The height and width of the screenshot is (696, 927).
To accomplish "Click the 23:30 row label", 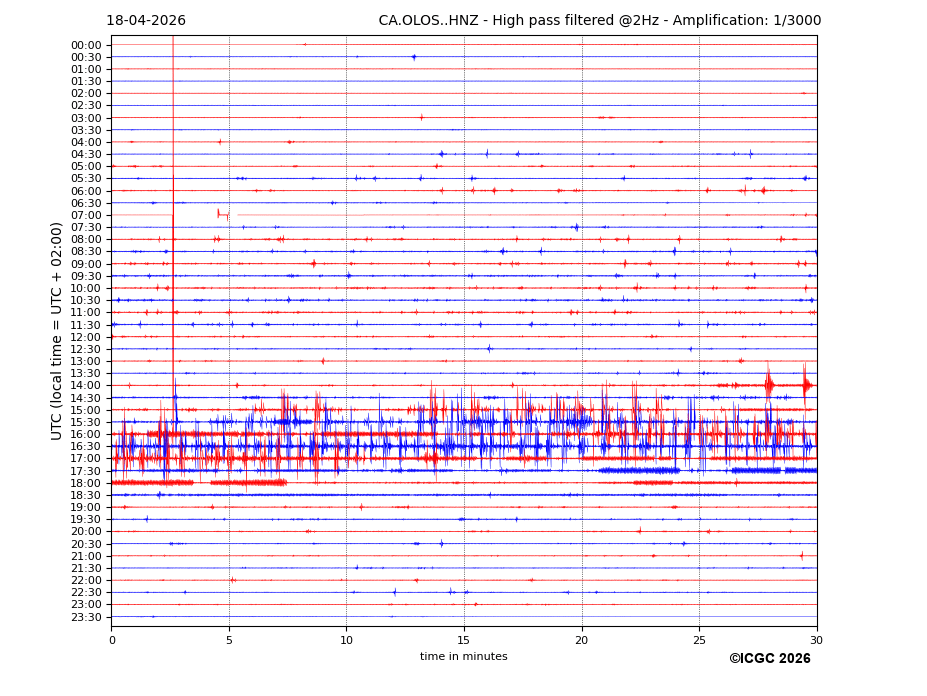I will point(86,617).
